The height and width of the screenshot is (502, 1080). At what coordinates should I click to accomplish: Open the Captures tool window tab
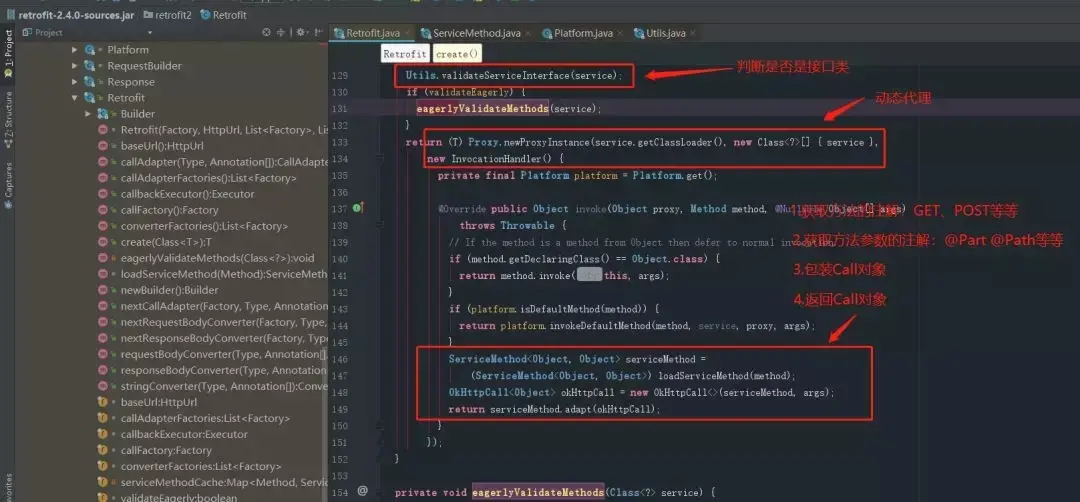[x=8, y=185]
